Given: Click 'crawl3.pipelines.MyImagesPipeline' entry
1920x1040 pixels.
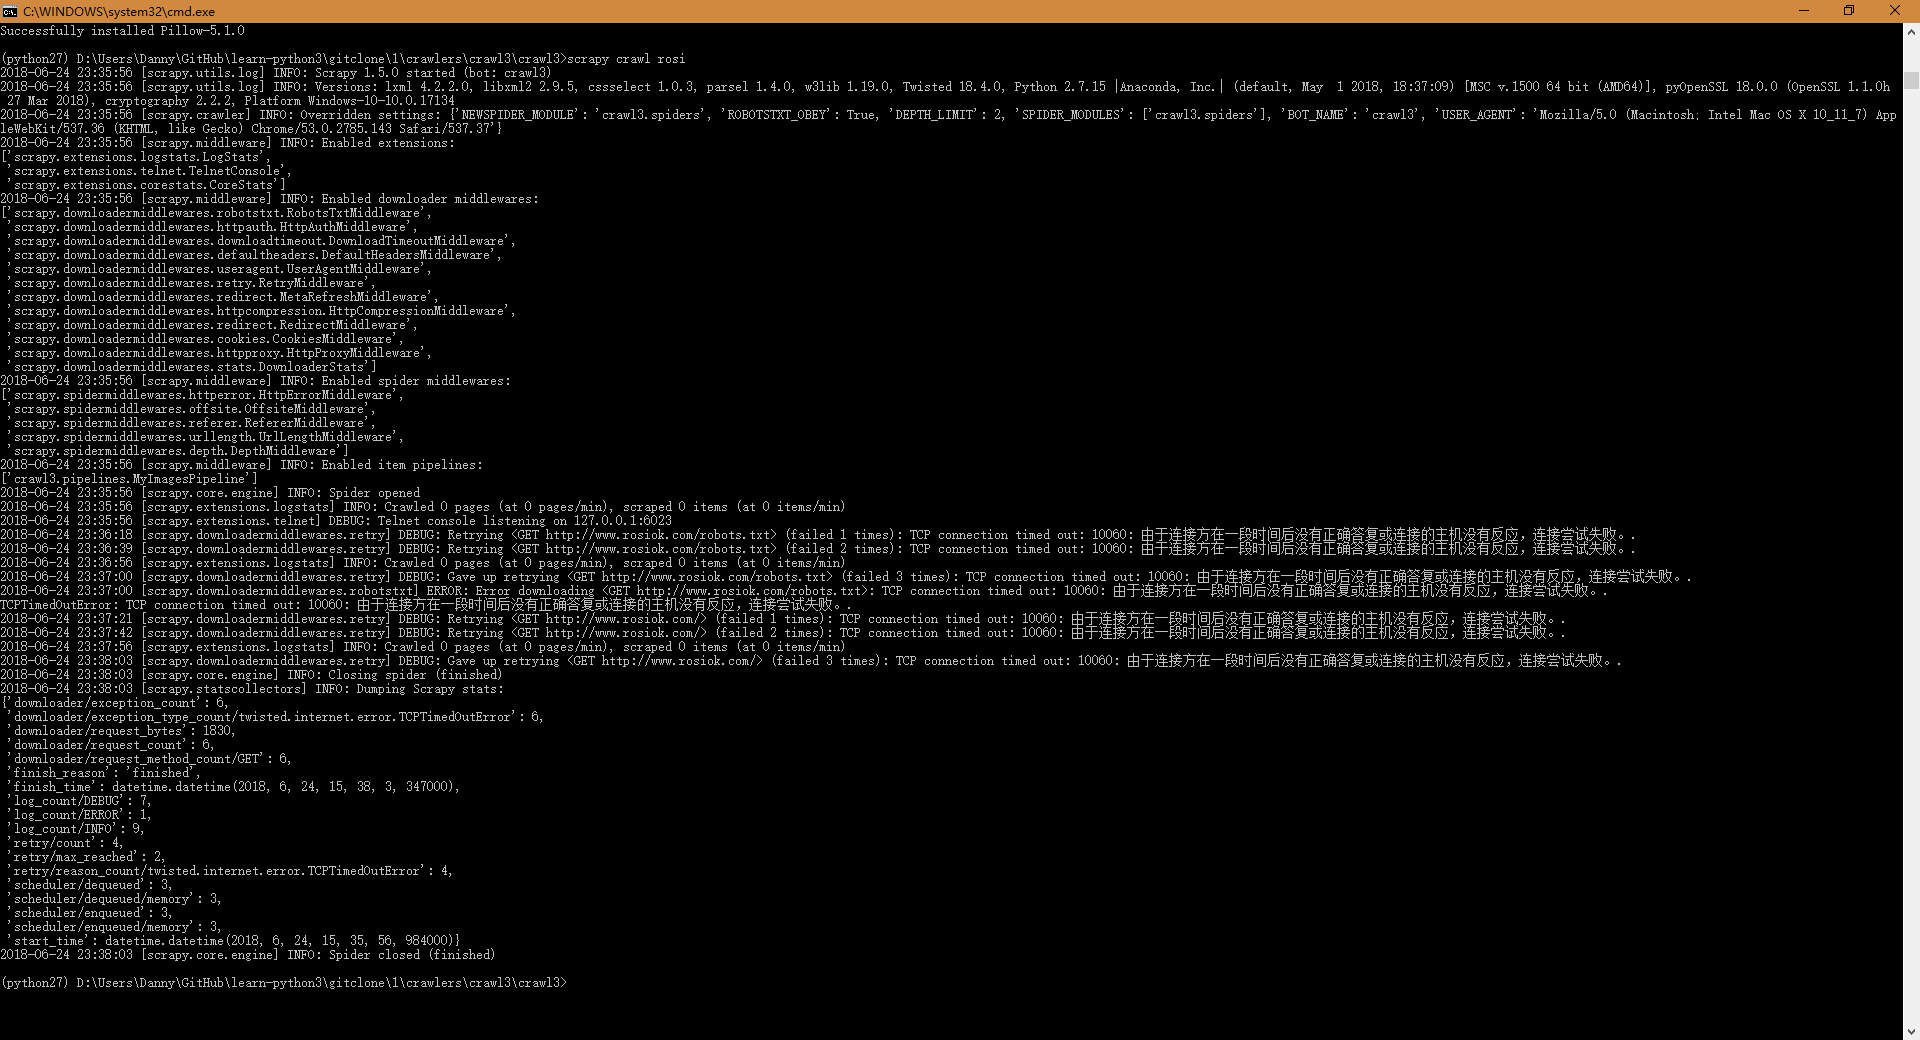Looking at the screenshot, I should 131,479.
